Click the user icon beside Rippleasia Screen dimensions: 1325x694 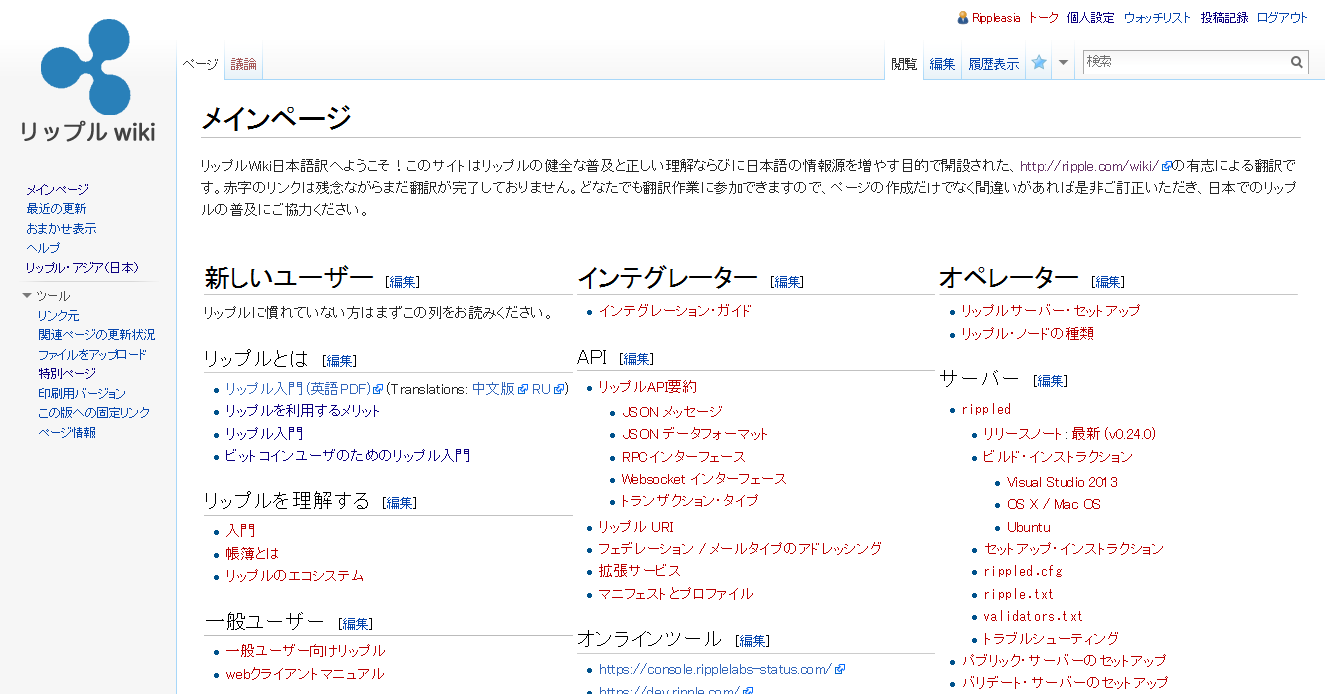pyautogui.click(x=963, y=18)
